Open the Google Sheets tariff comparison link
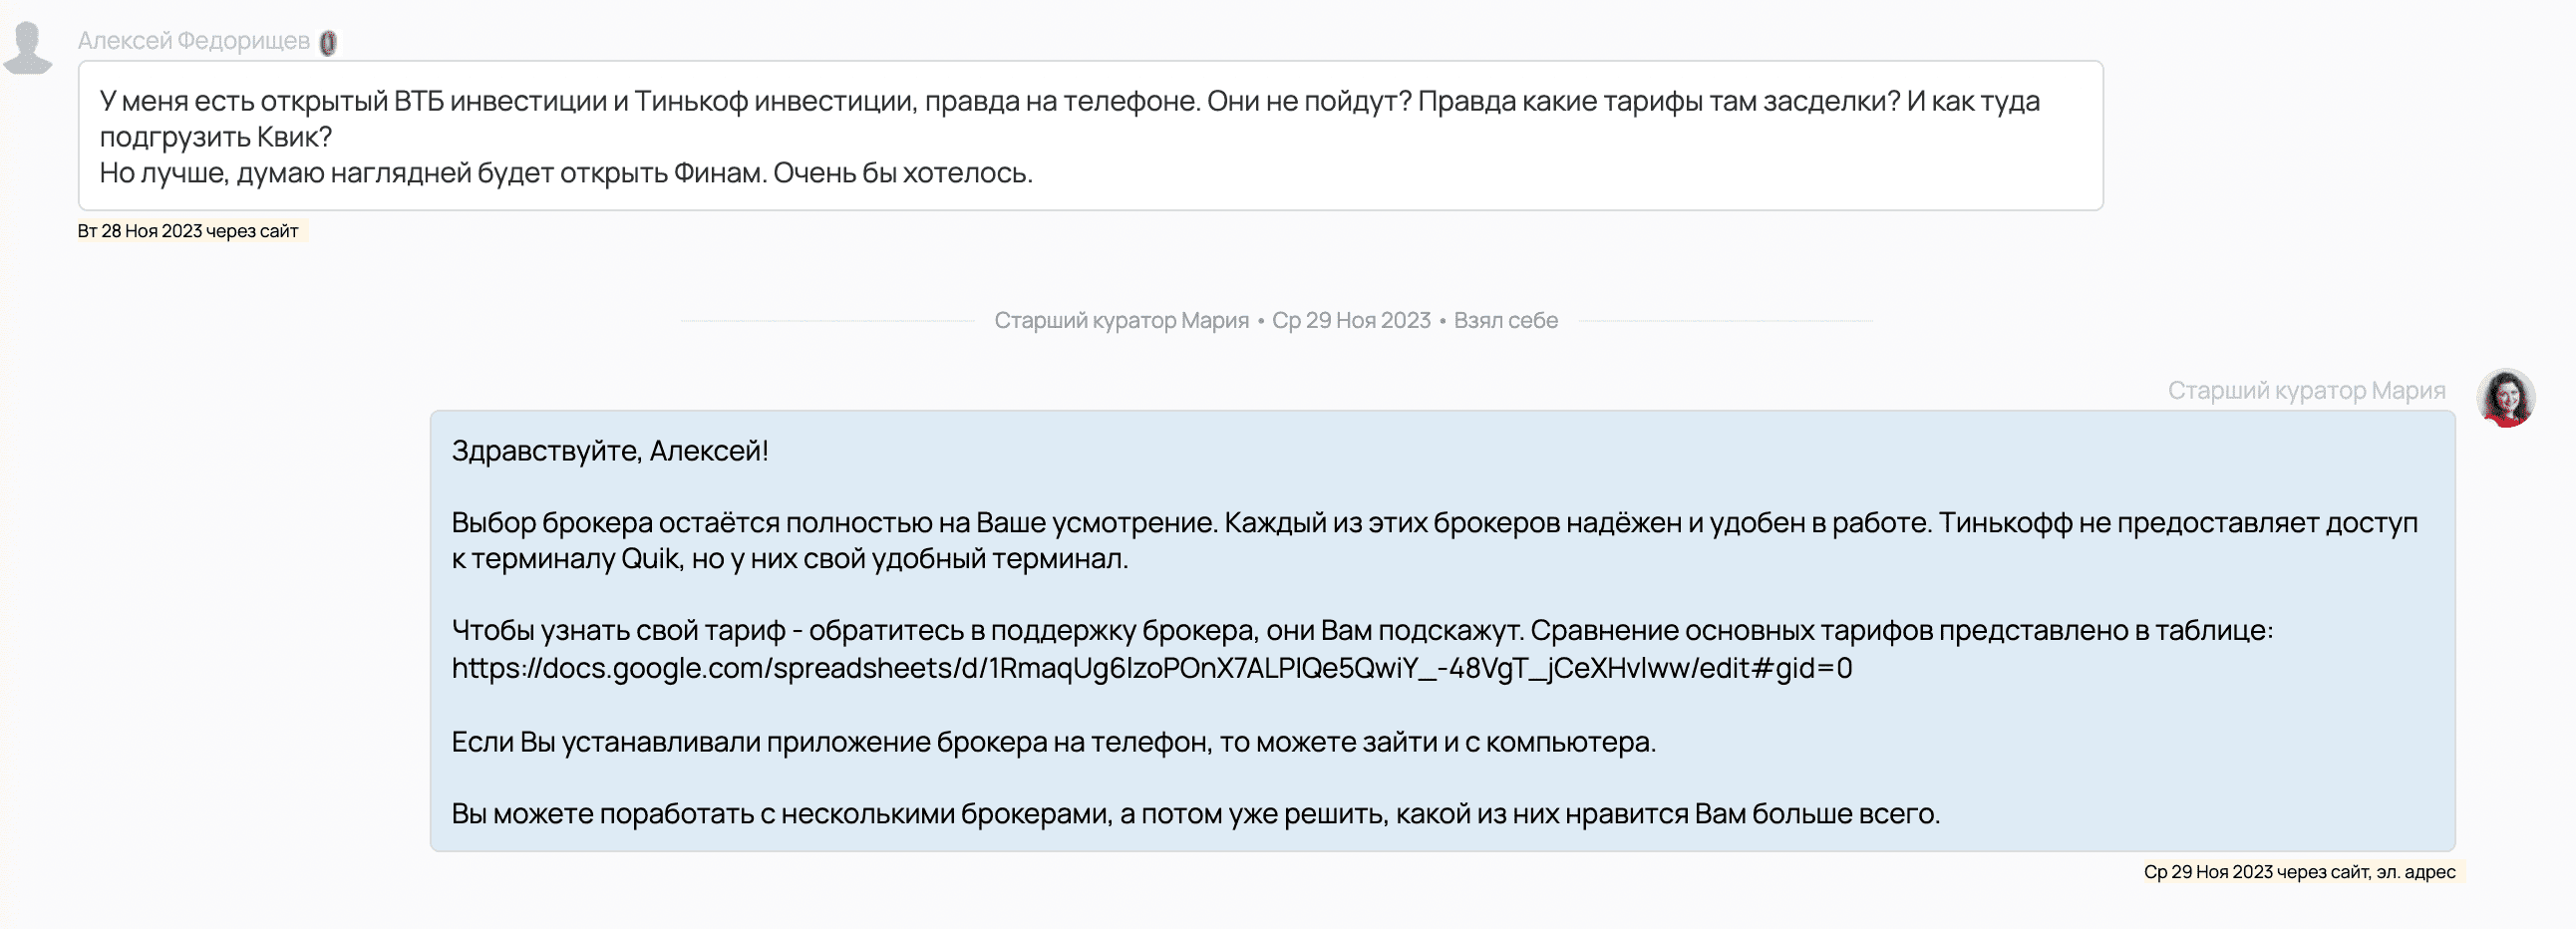 (1151, 668)
